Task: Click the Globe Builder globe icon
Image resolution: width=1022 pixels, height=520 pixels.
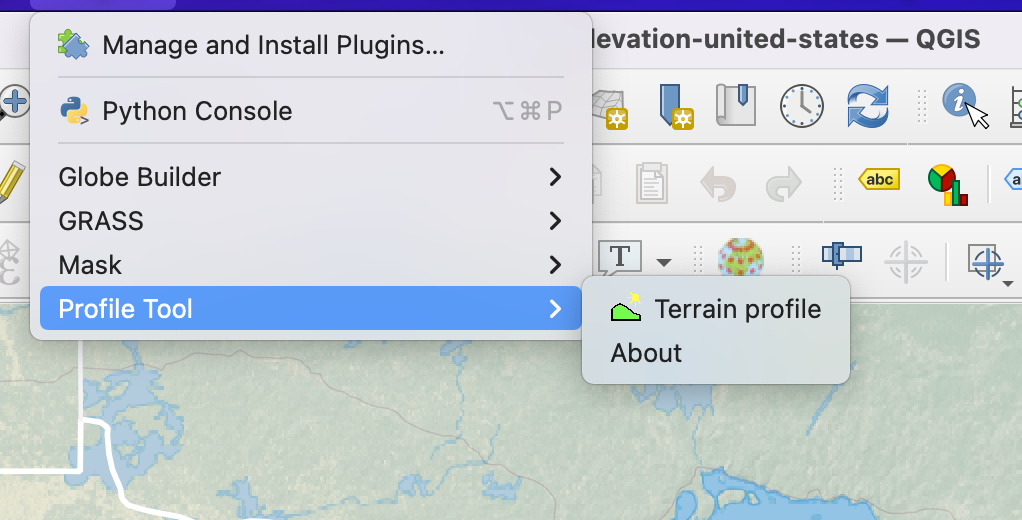Action: click(740, 259)
